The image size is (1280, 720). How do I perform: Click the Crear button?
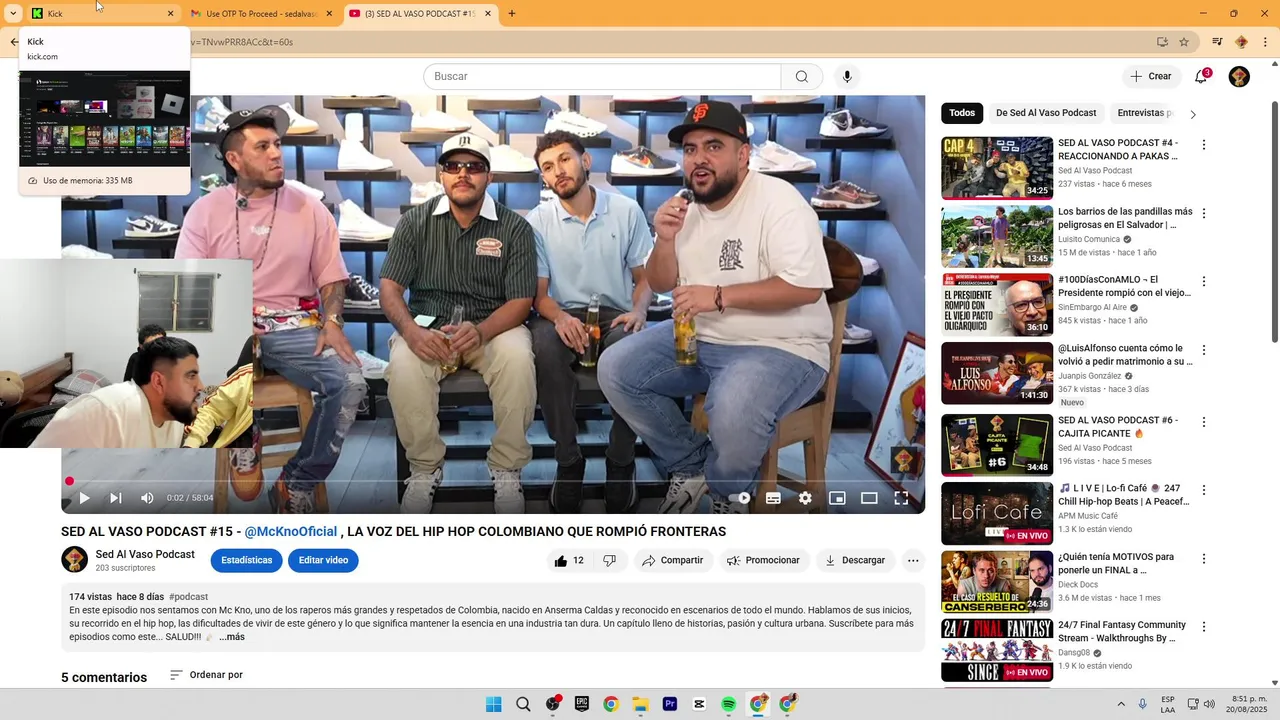point(1150,77)
